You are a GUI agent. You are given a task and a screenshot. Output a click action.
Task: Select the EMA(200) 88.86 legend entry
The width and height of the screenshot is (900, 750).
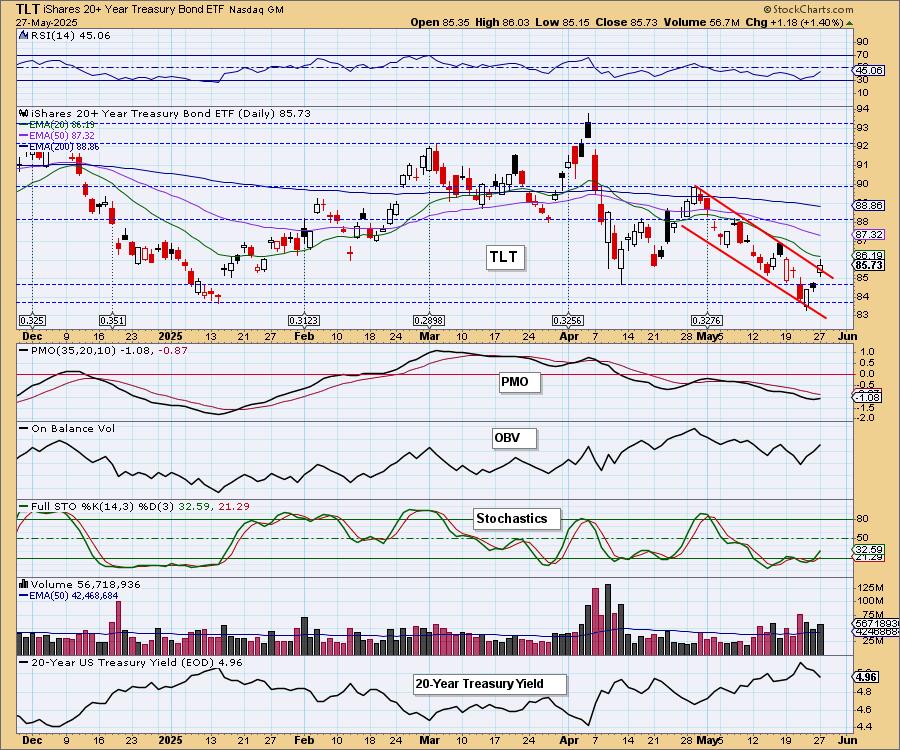59,147
